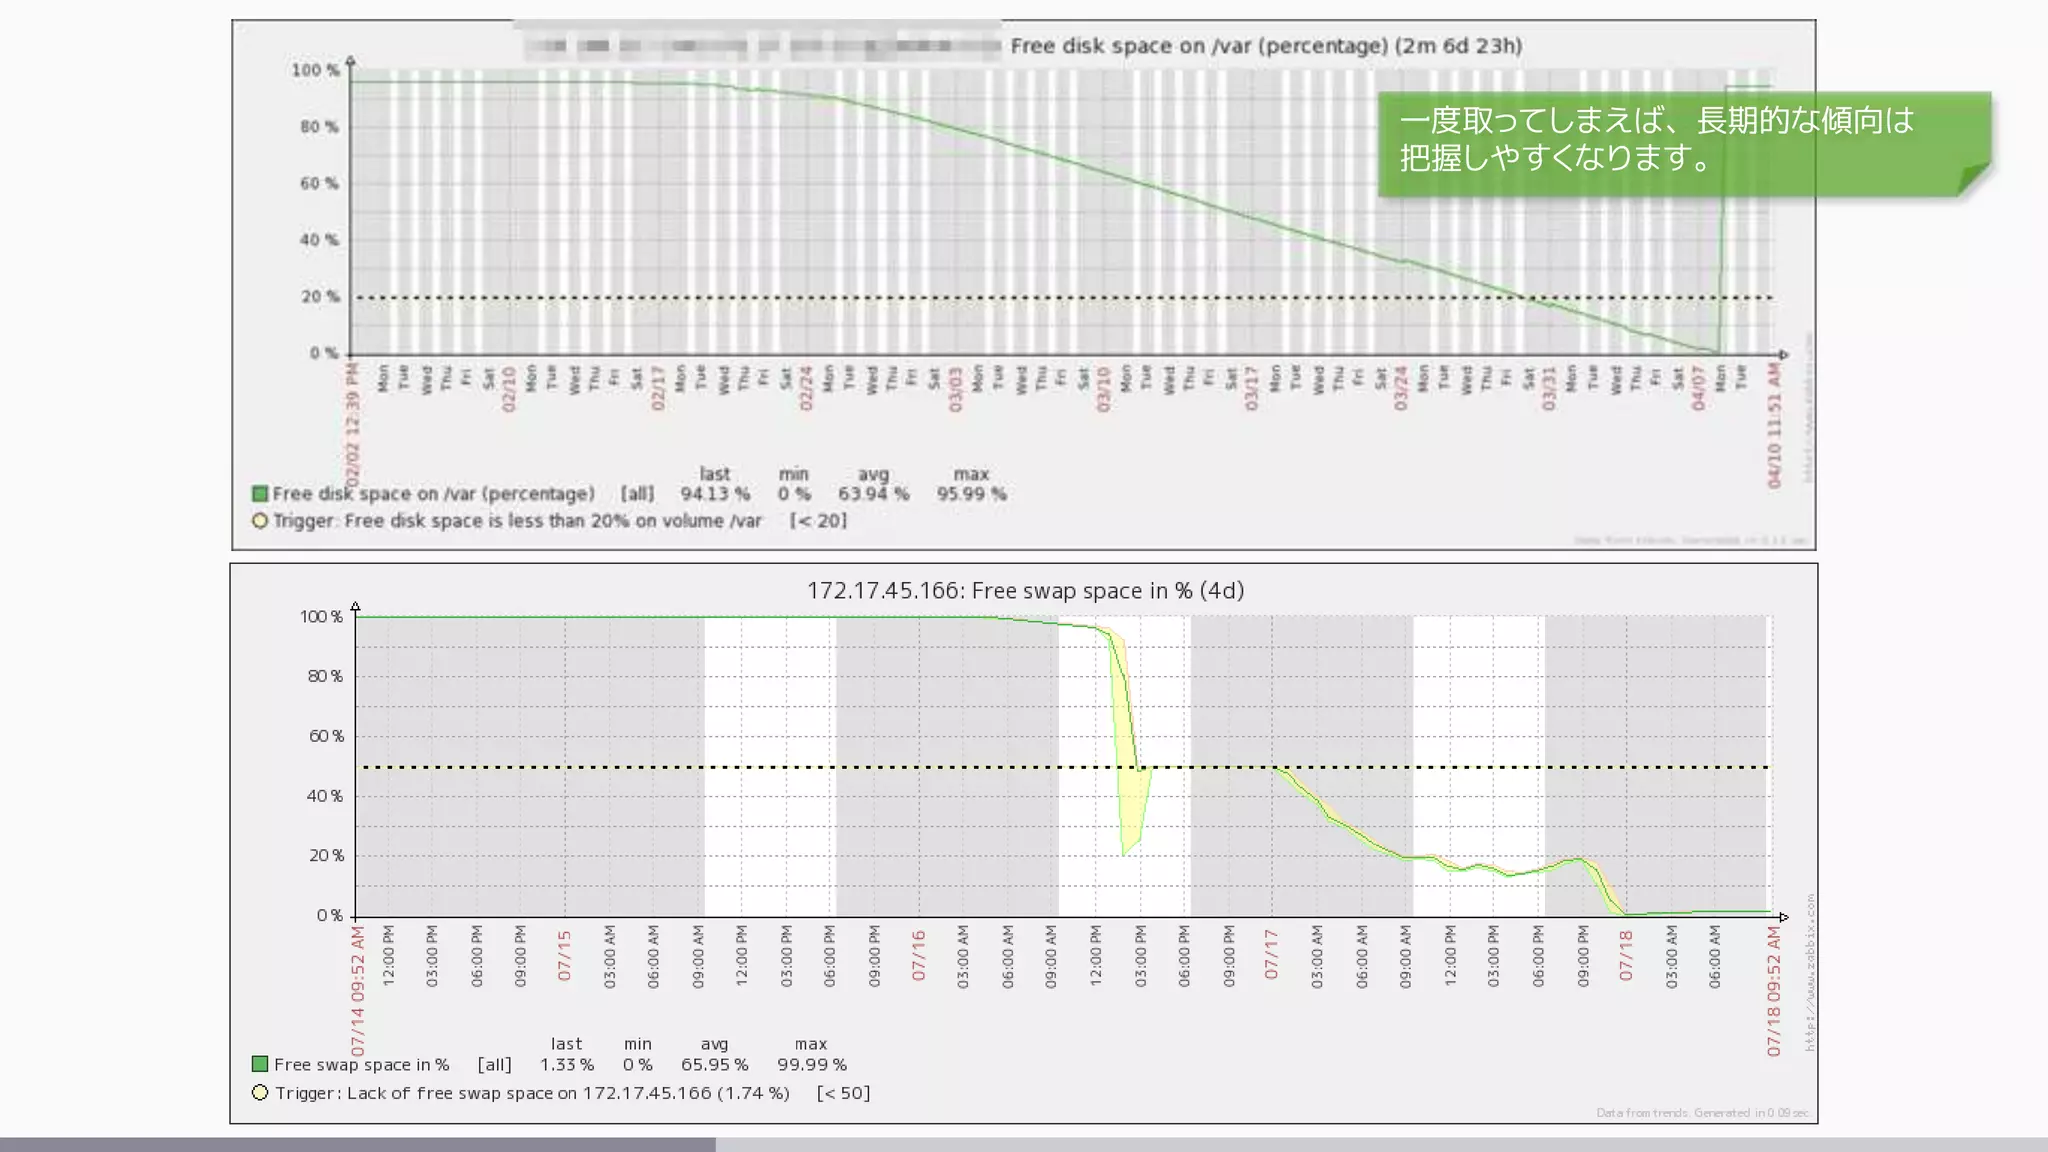The image size is (2048, 1152).
Task: Click the 07/17 date label on swap graph
Action: (1271, 955)
